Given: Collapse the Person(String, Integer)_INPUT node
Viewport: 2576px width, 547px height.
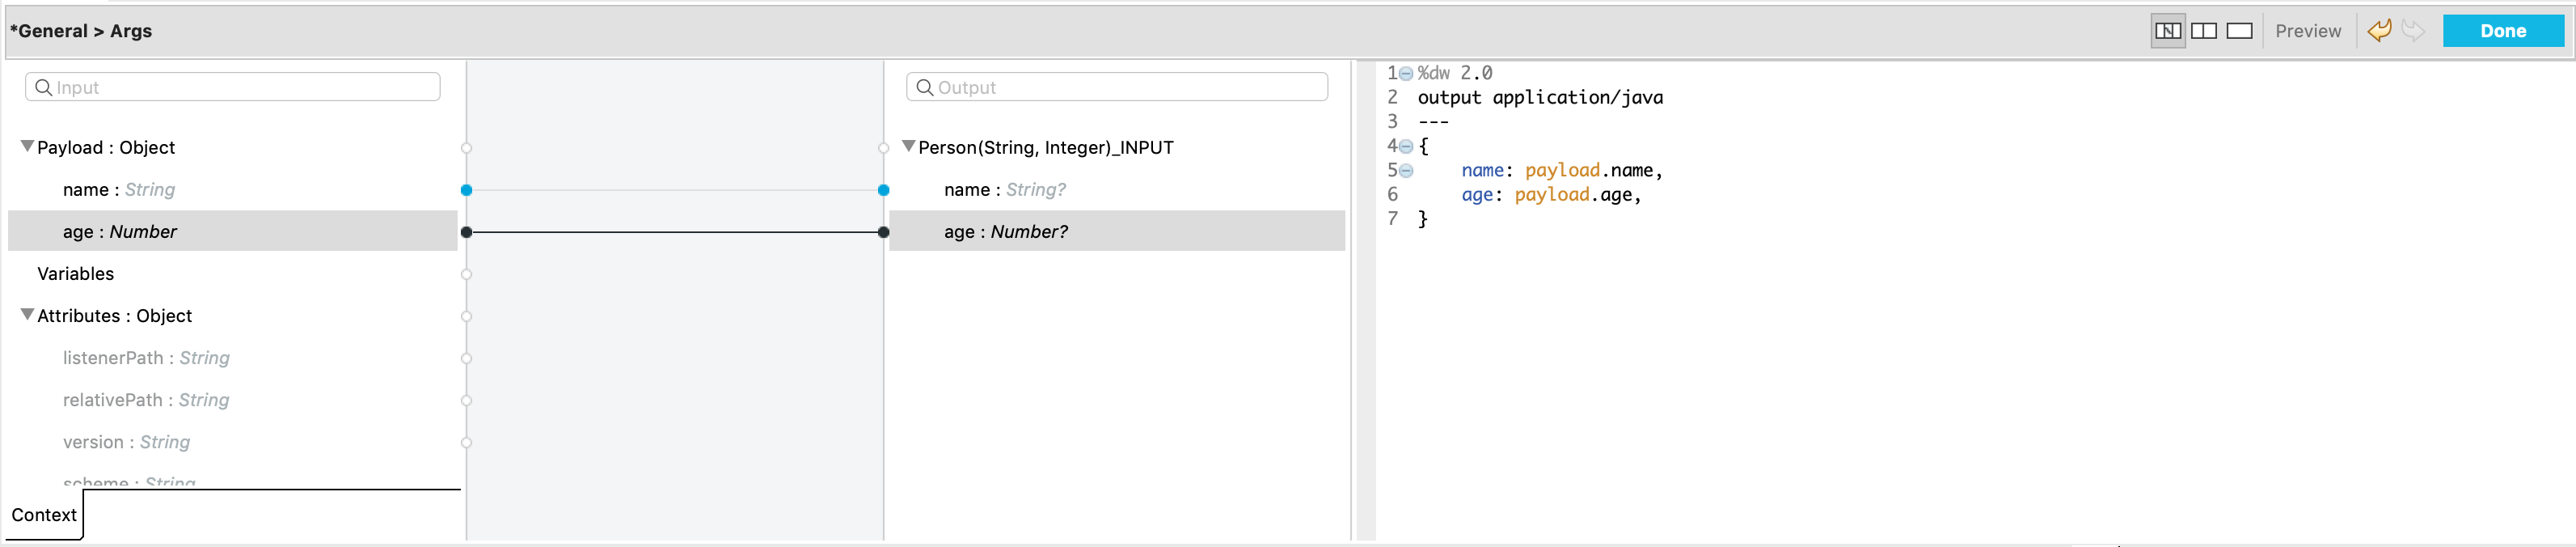Looking at the screenshot, I should (908, 147).
